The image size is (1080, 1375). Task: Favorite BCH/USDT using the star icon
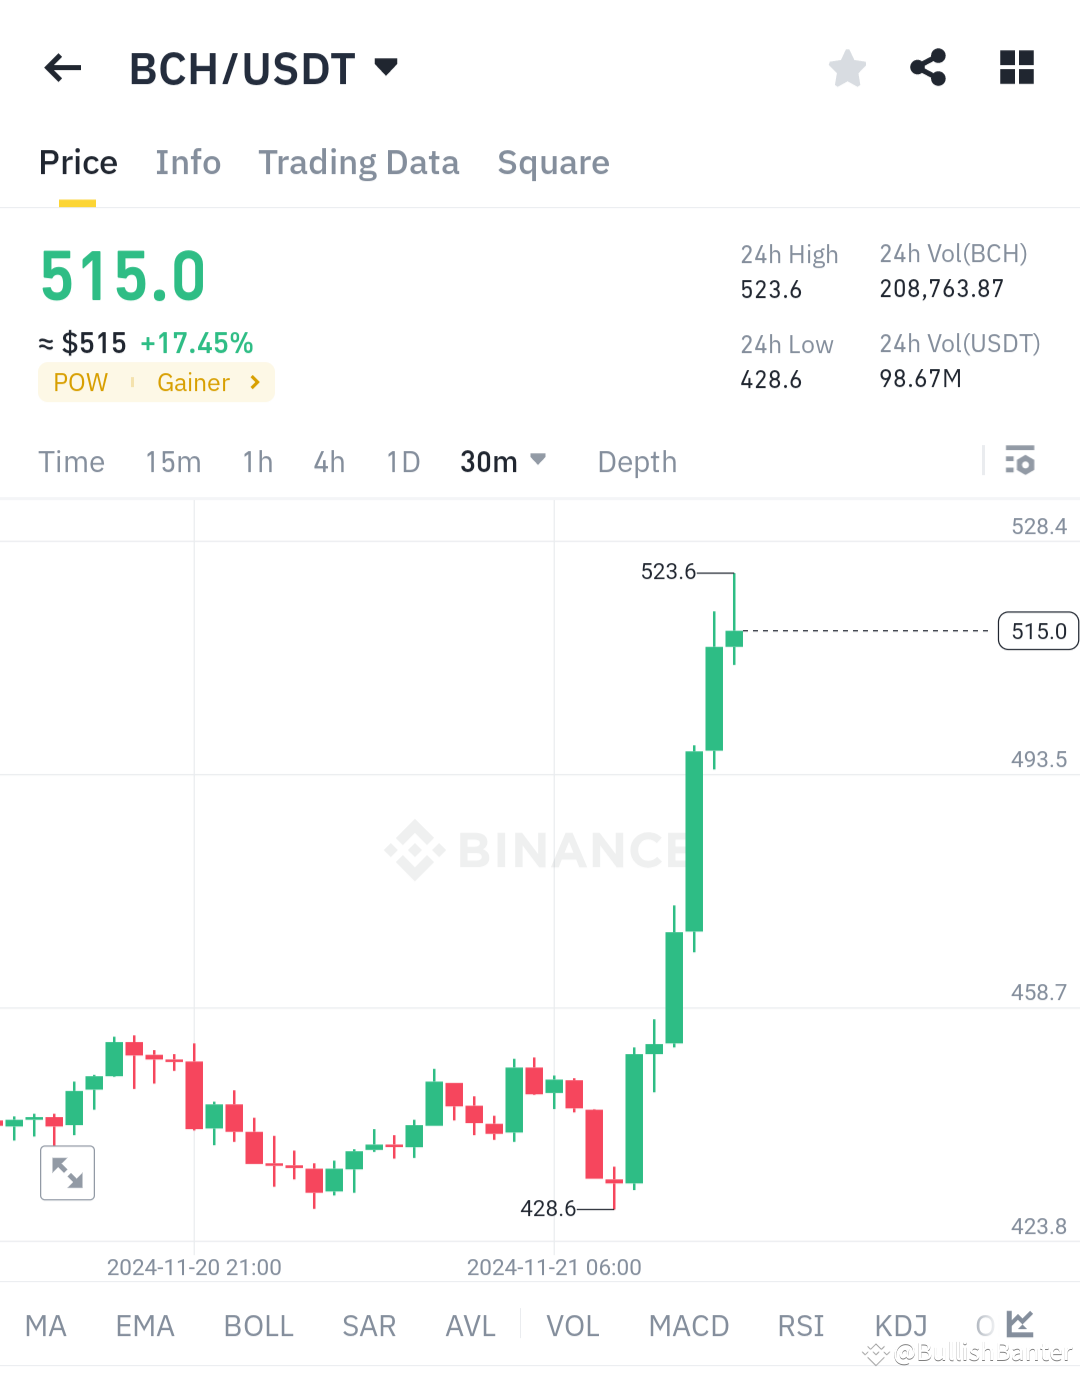(x=847, y=67)
